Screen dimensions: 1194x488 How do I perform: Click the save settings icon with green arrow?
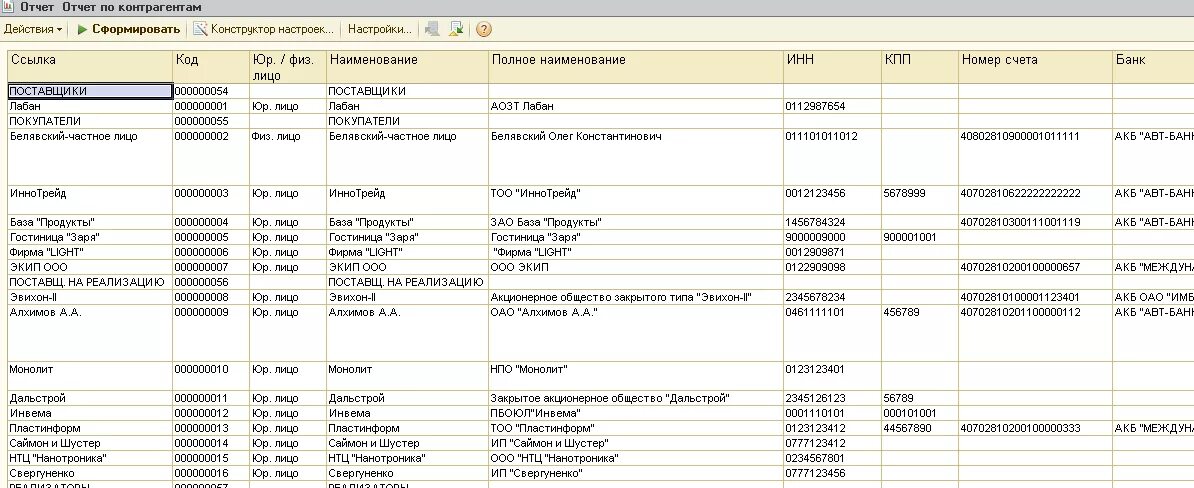coord(456,29)
